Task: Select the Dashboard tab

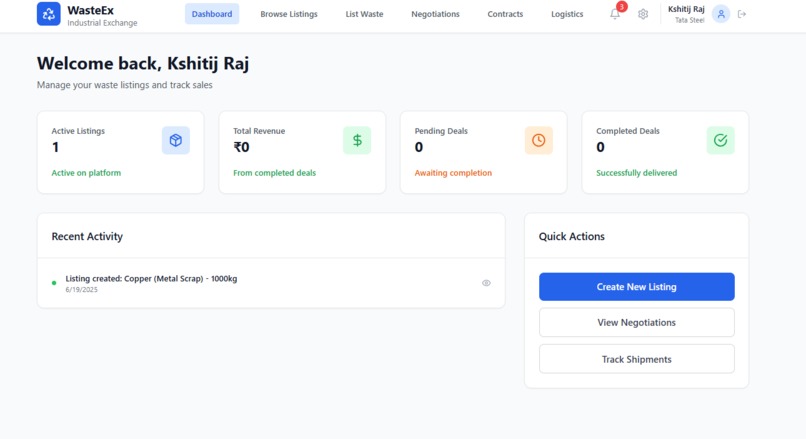Action: click(212, 14)
